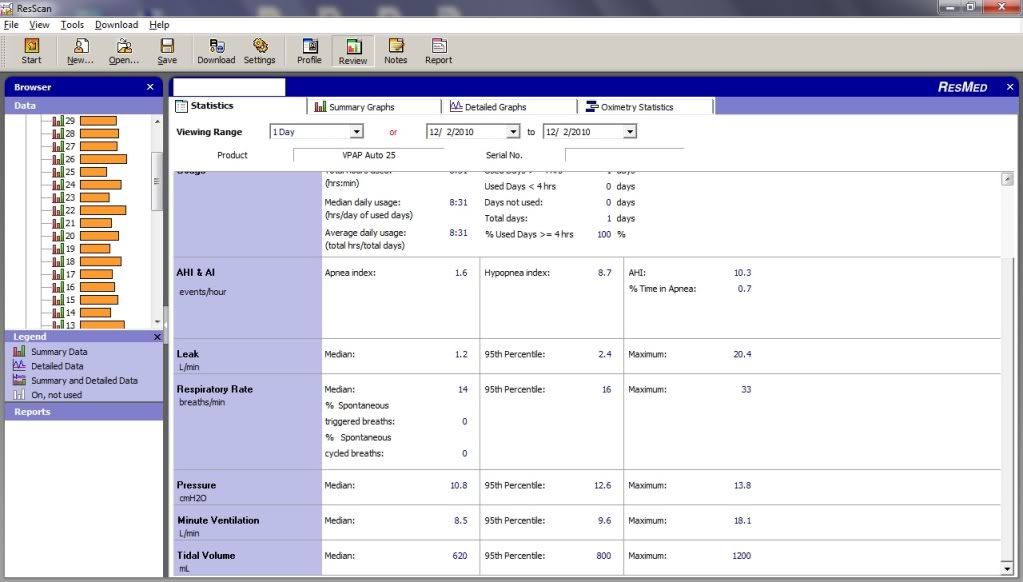
Task: Click the Serial No. field
Action: (x=624, y=155)
